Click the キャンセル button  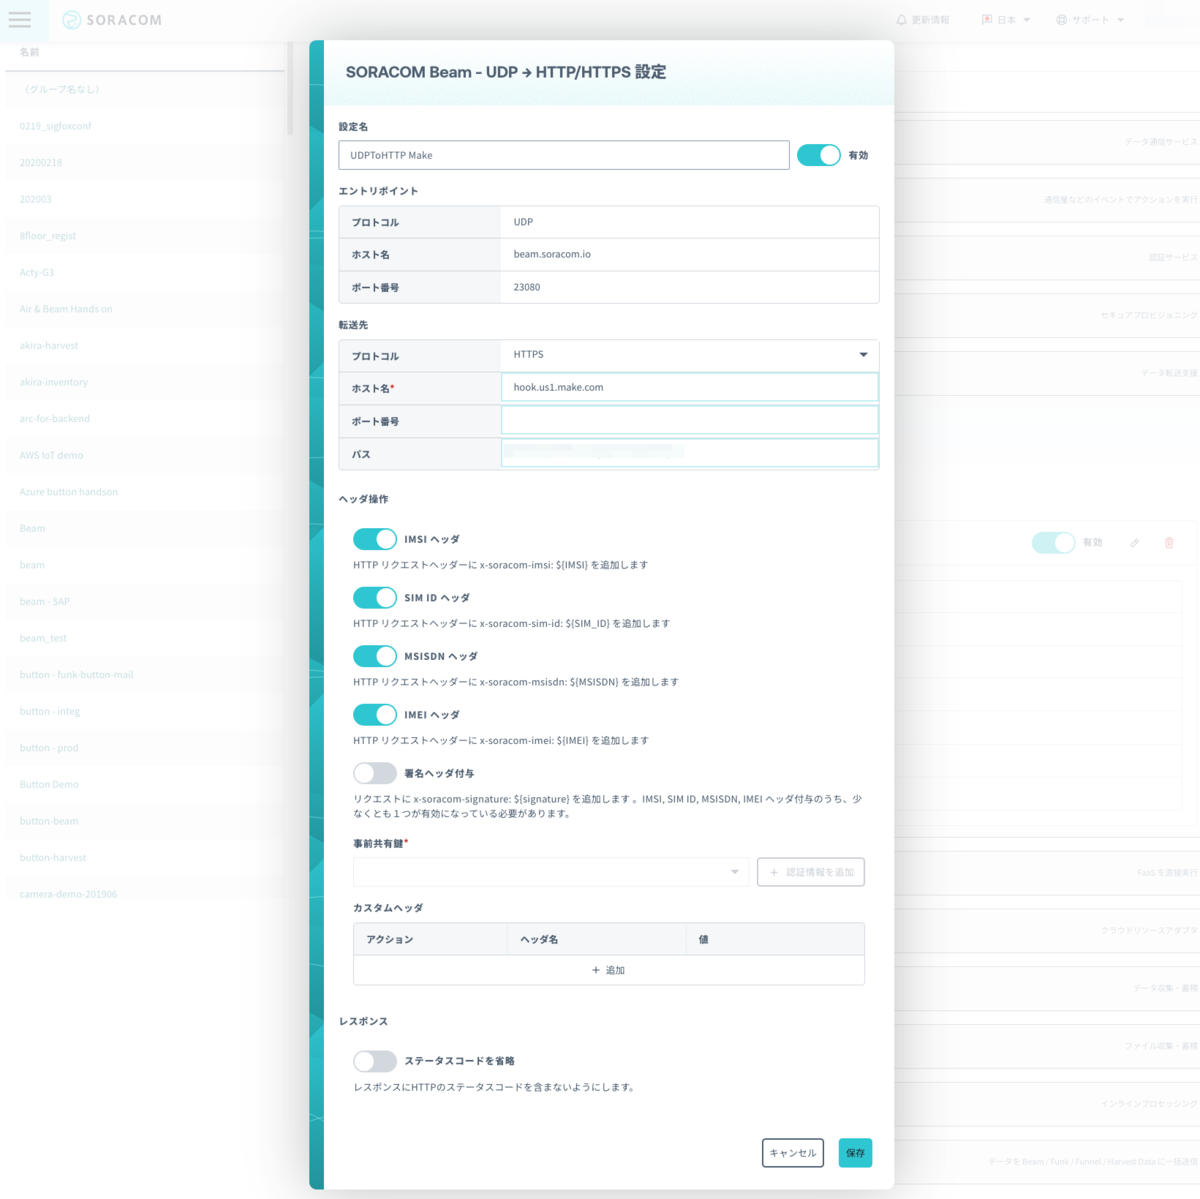pyautogui.click(x=793, y=1153)
